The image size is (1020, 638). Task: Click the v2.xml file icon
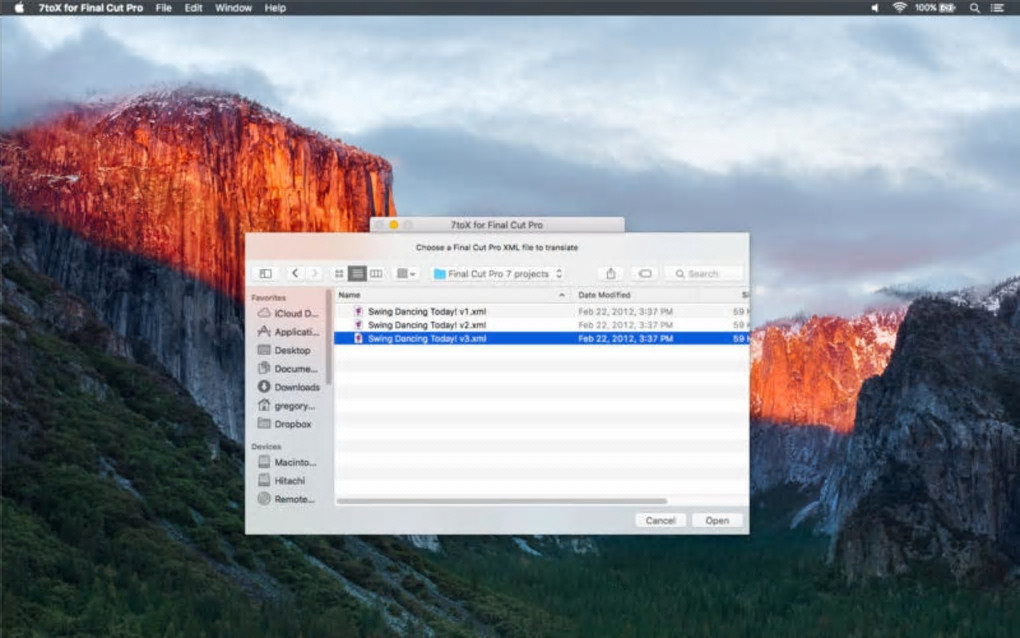coord(358,325)
